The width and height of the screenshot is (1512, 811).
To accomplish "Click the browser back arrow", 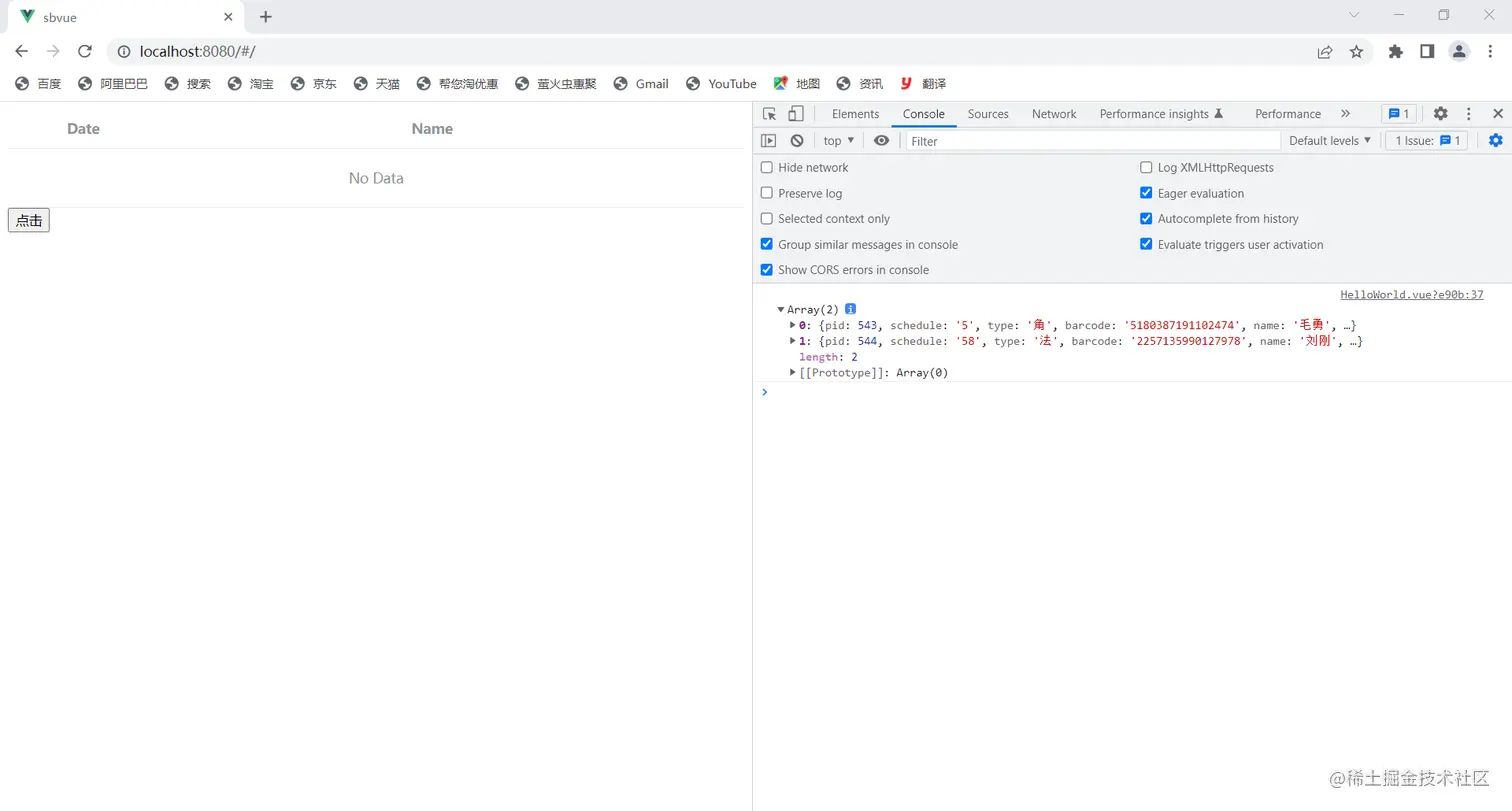I will pos(22,51).
